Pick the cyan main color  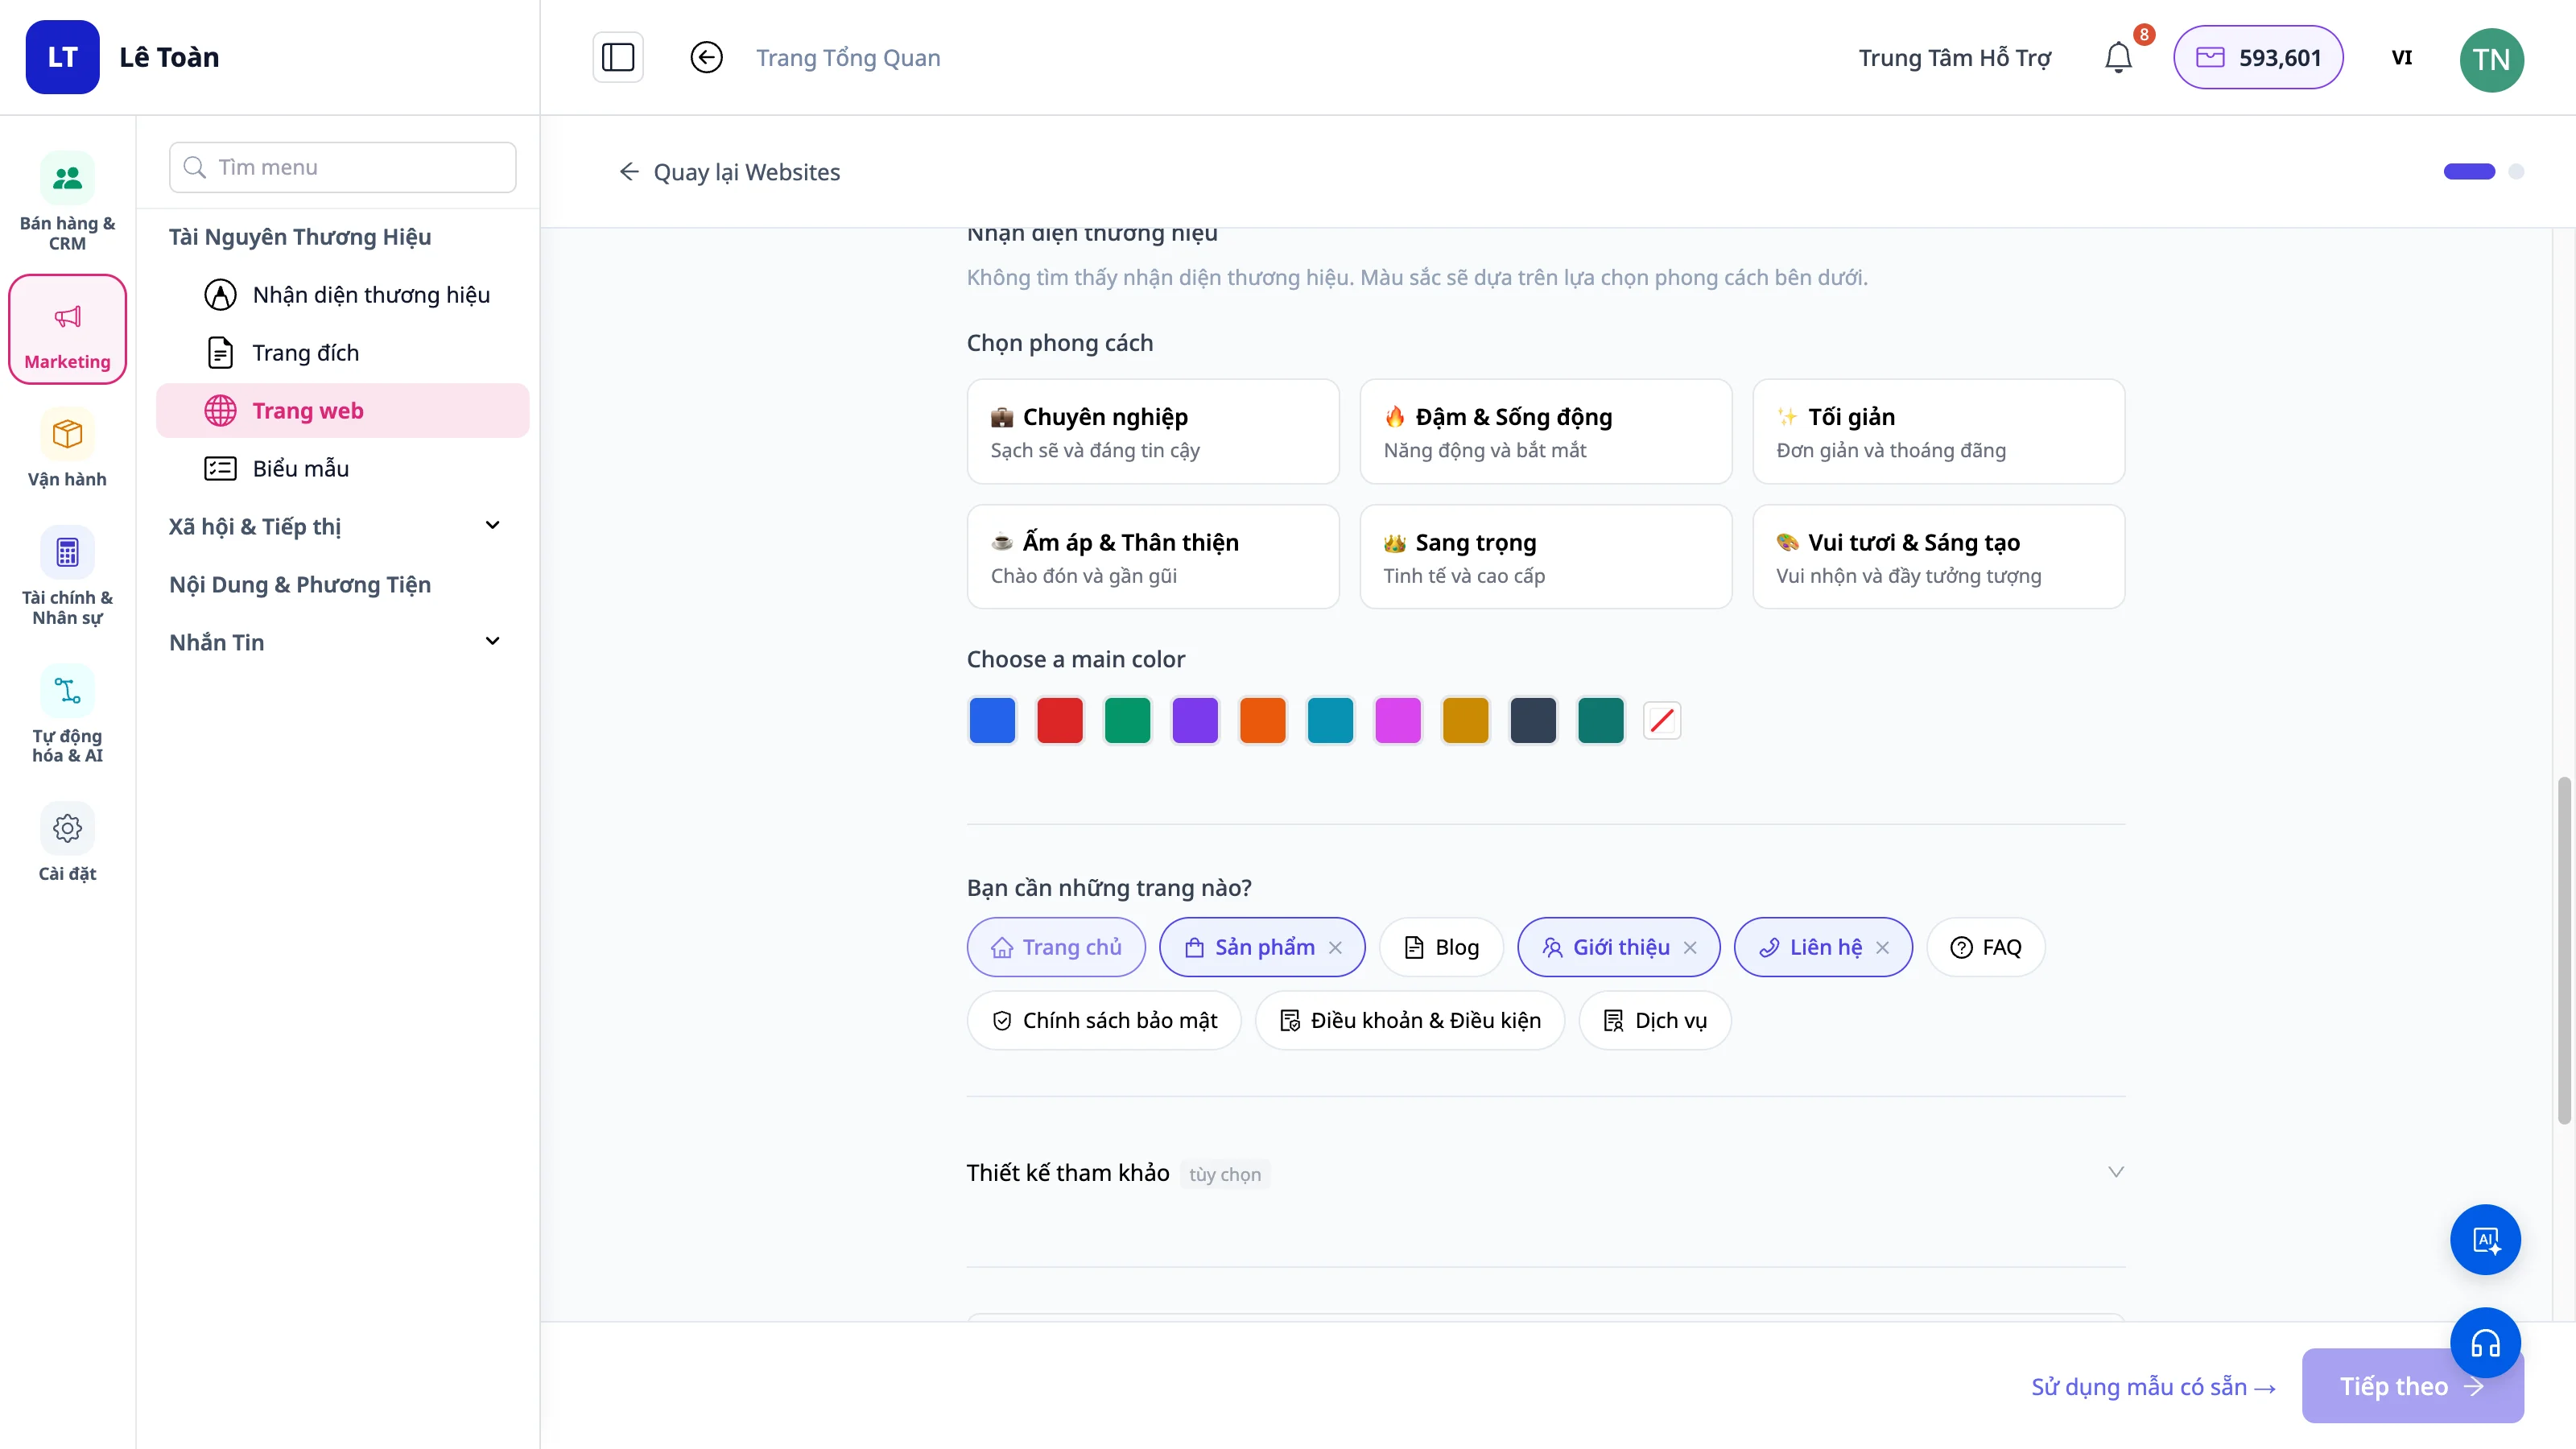(x=1330, y=720)
